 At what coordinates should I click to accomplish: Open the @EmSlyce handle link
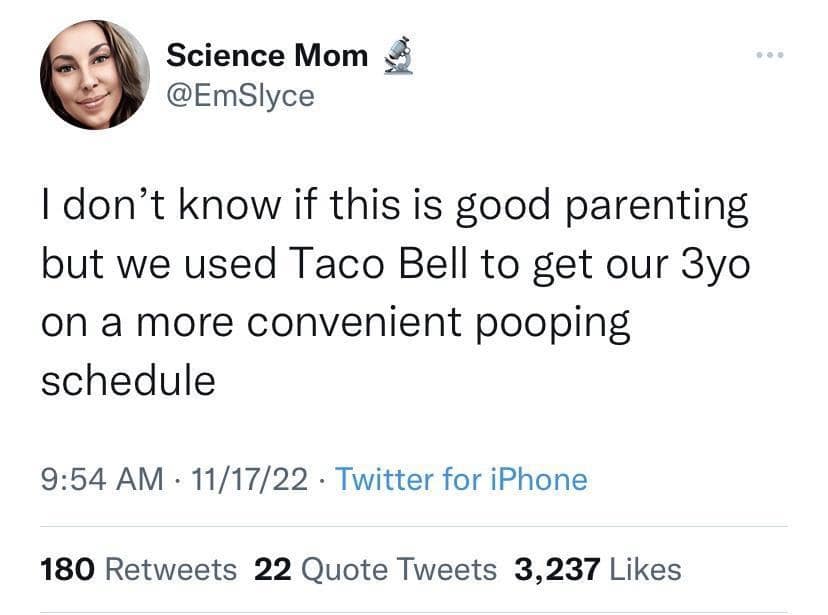[240, 95]
